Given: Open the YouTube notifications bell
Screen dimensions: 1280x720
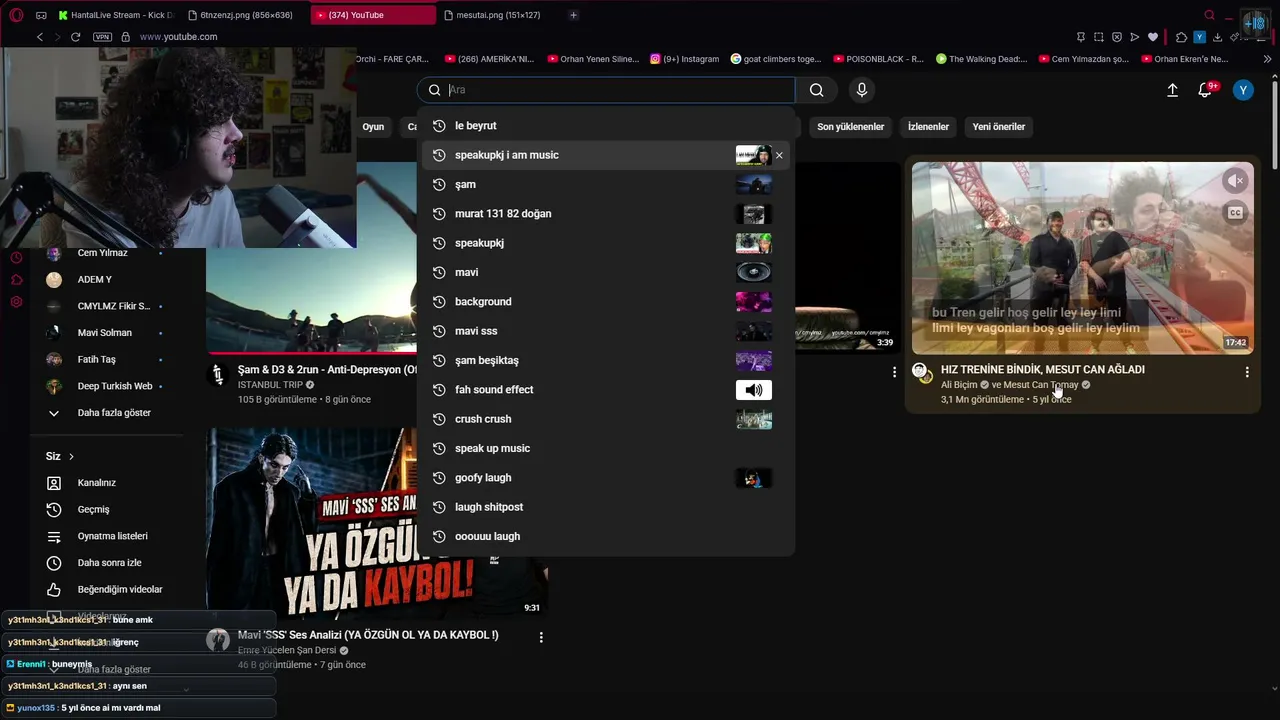Looking at the screenshot, I should [x=1206, y=90].
